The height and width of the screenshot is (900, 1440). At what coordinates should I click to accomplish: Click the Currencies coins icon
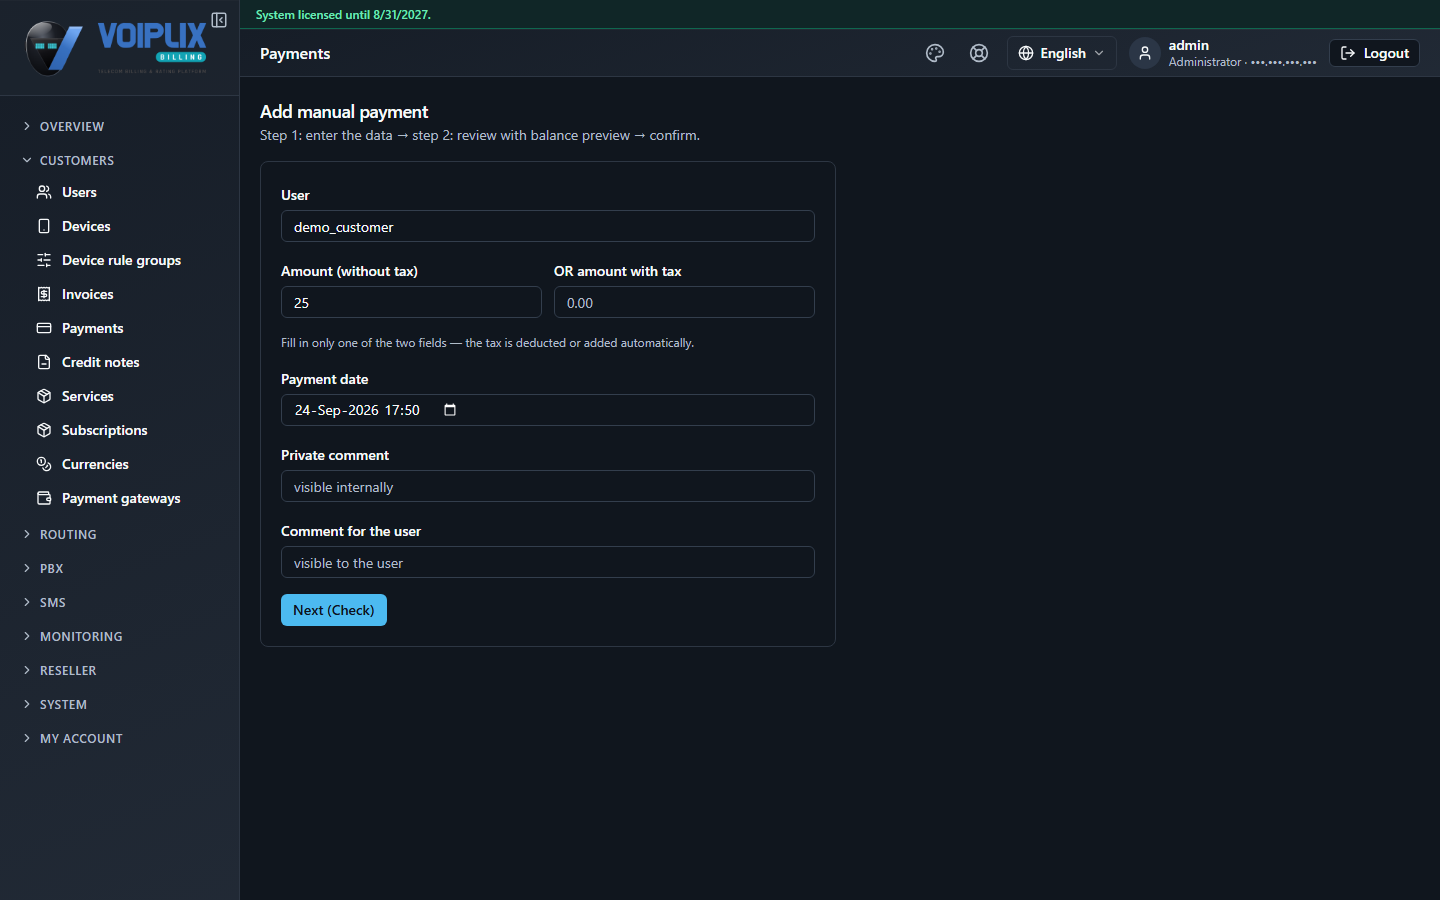point(44,464)
